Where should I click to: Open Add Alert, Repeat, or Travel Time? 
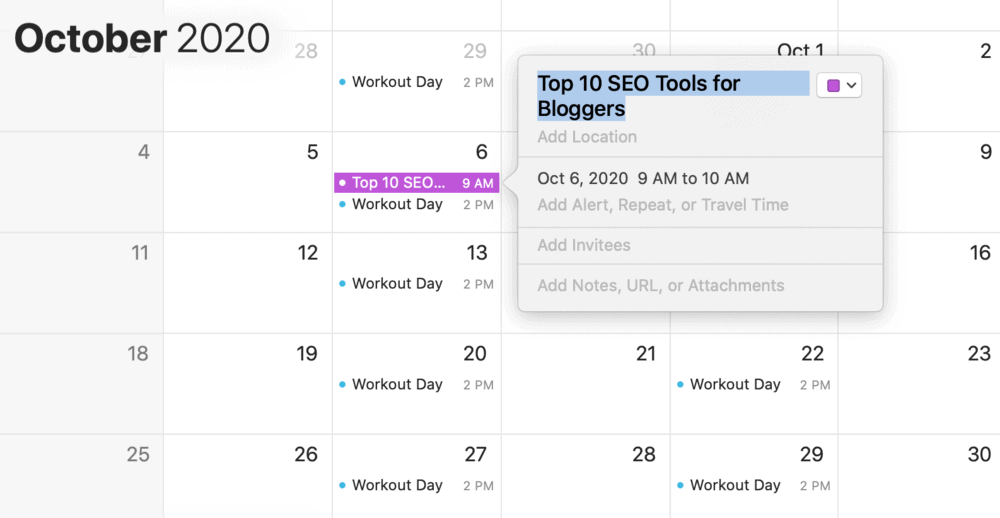(x=663, y=205)
